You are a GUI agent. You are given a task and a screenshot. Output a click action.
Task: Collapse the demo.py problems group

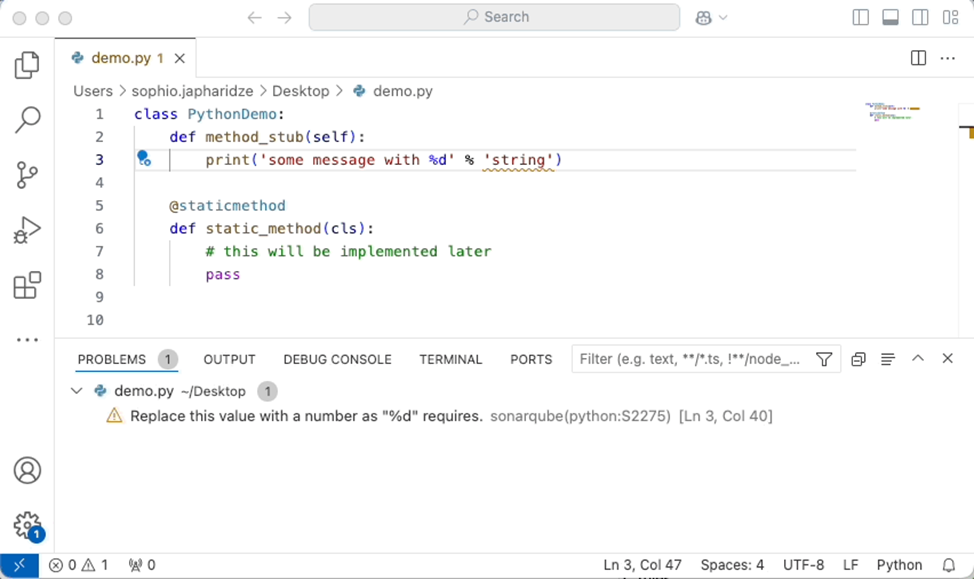coord(77,391)
